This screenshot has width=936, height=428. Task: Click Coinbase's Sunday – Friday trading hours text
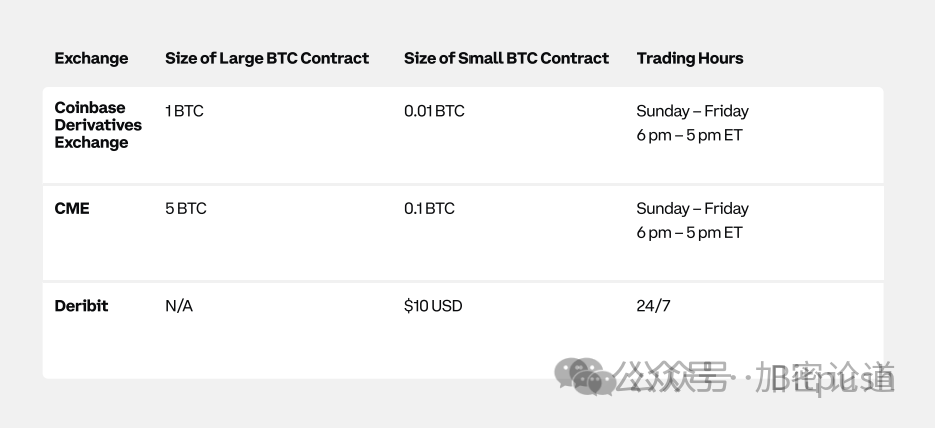point(692,111)
